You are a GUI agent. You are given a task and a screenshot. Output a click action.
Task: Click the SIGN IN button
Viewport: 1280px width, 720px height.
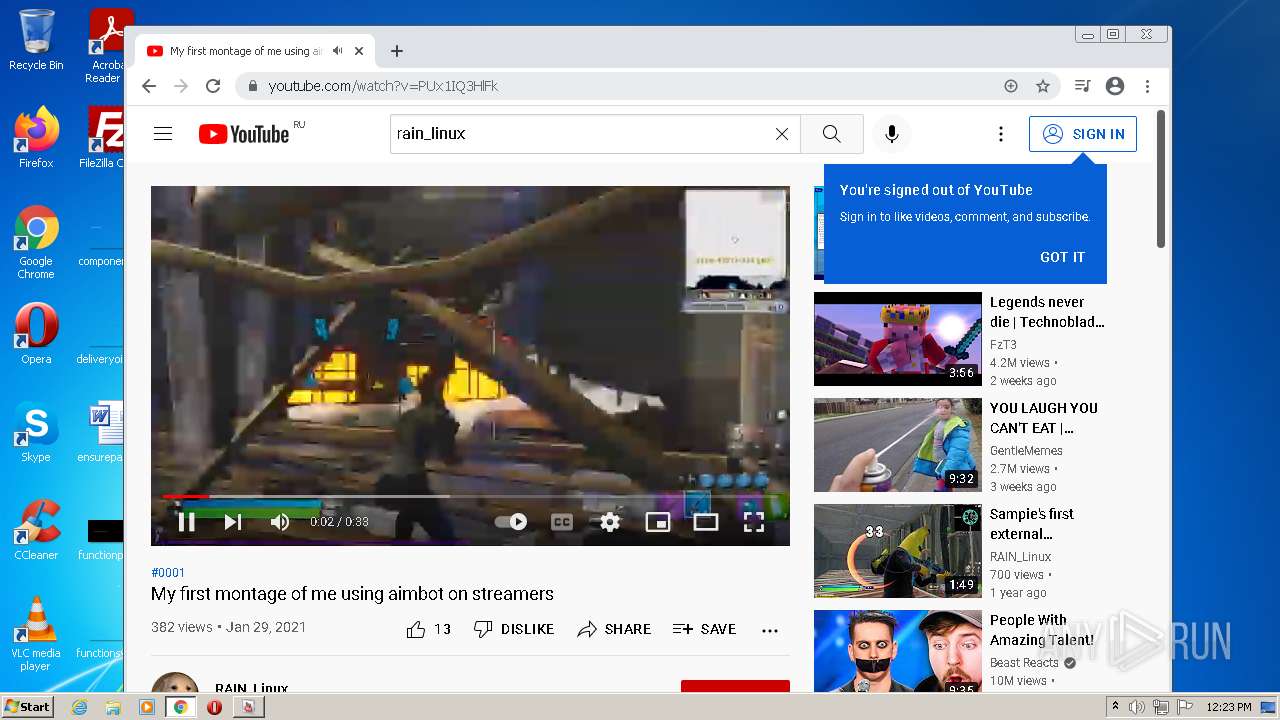tap(1083, 134)
